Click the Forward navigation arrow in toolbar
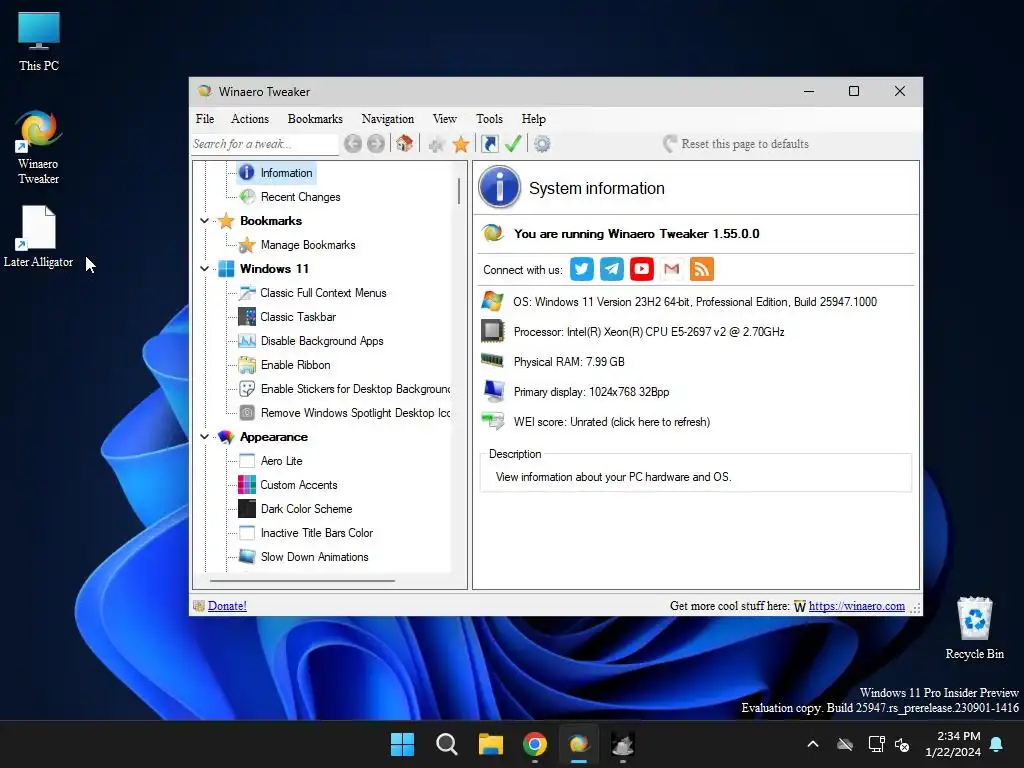Viewport: 1024px width, 768px height. point(376,144)
